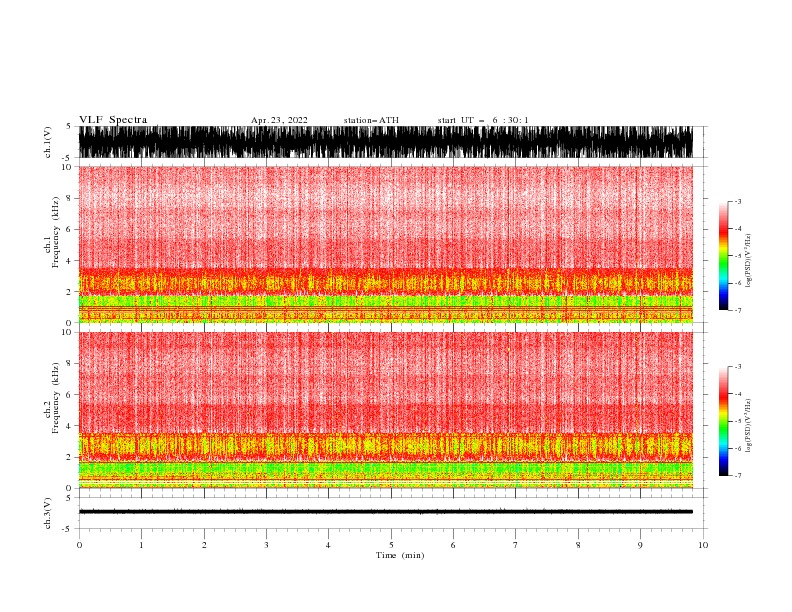Click the "-3" label on ch.1 colorbar
The height and width of the screenshot is (612, 792).
(x=738, y=201)
